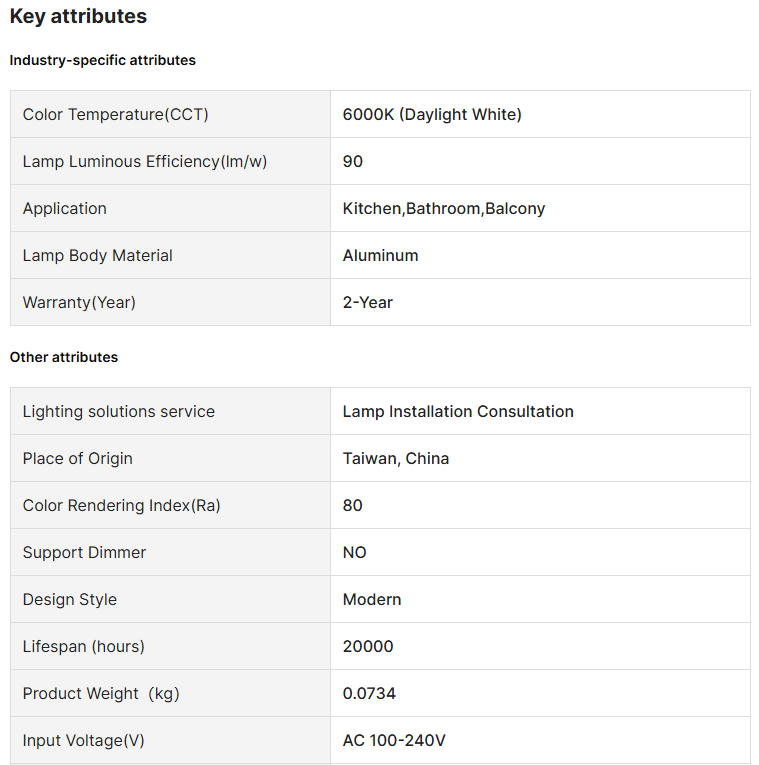Click the Color Temperature(CCT) label
Viewport: 759px width, 765px height.
[115, 114]
